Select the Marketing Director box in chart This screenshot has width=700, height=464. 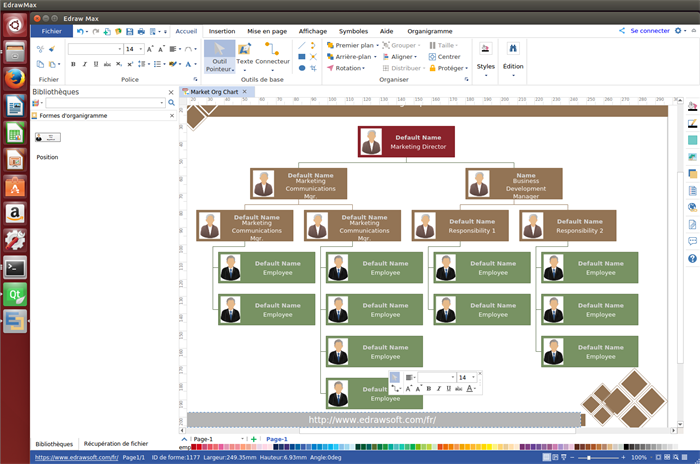(x=406, y=142)
